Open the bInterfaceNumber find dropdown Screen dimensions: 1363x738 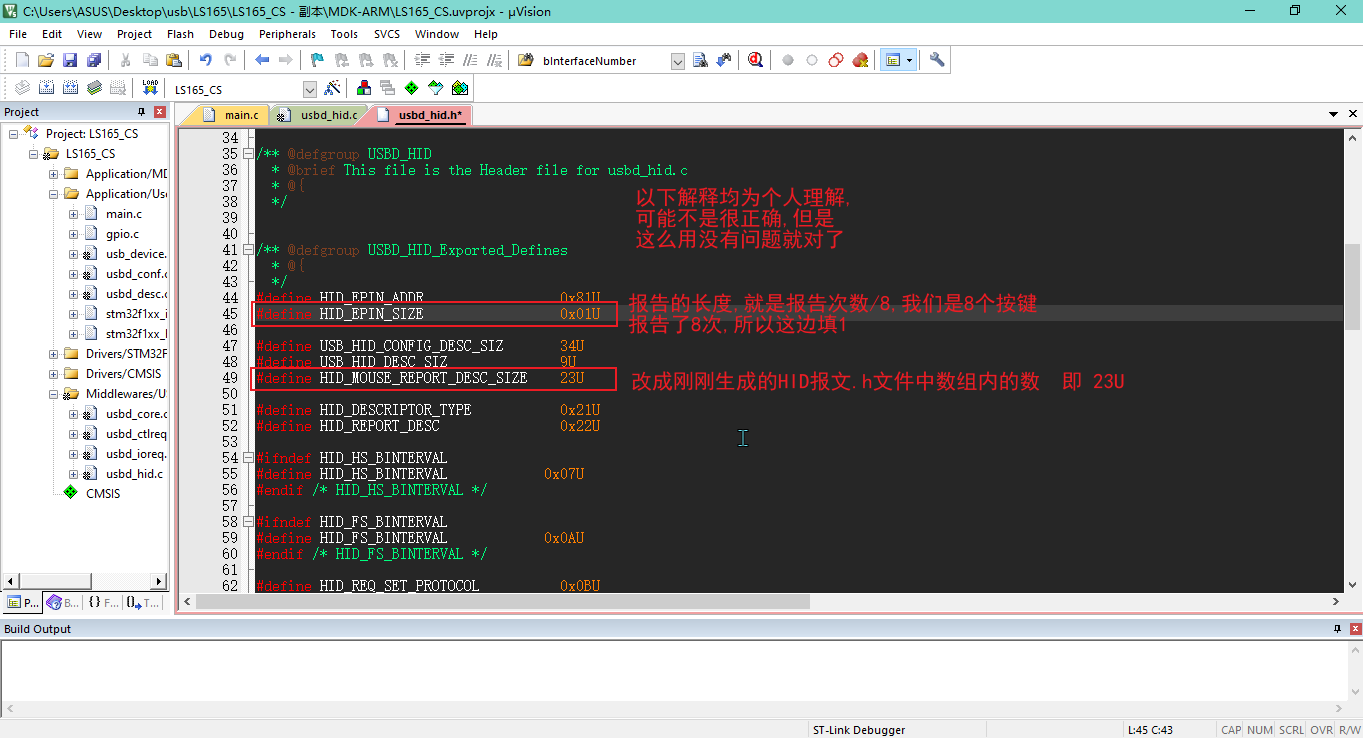[677, 61]
